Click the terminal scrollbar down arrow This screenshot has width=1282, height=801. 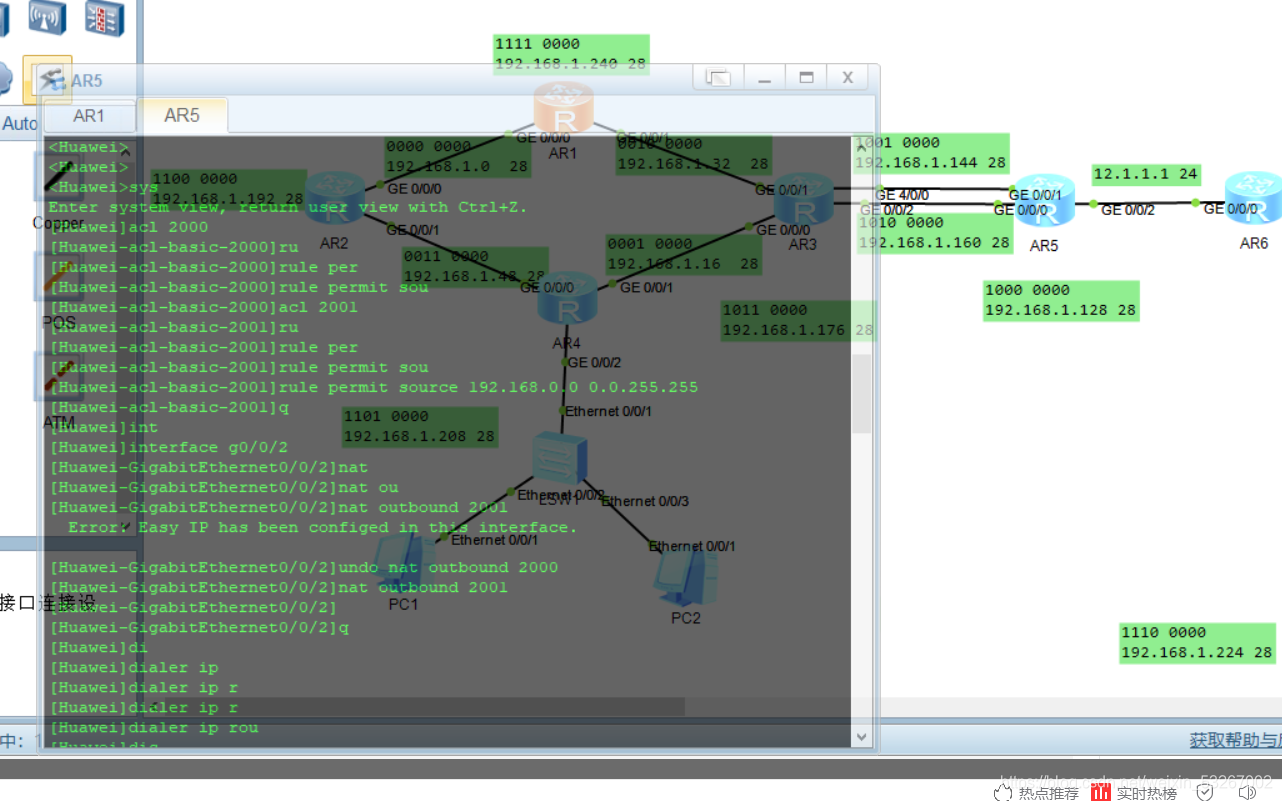[x=862, y=737]
